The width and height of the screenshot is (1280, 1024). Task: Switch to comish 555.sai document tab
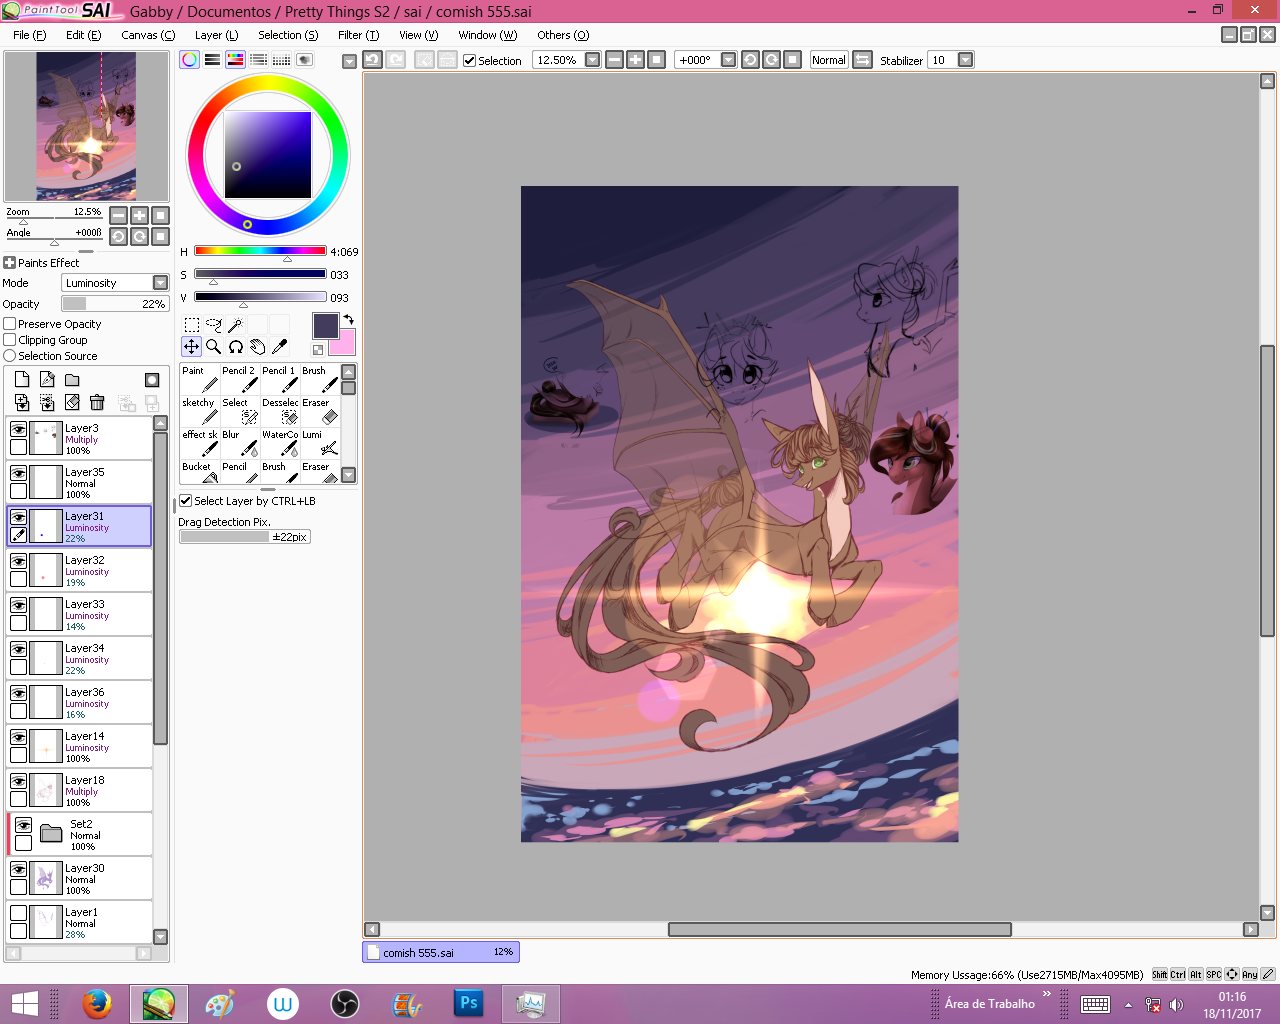pyautogui.click(x=441, y=953)
